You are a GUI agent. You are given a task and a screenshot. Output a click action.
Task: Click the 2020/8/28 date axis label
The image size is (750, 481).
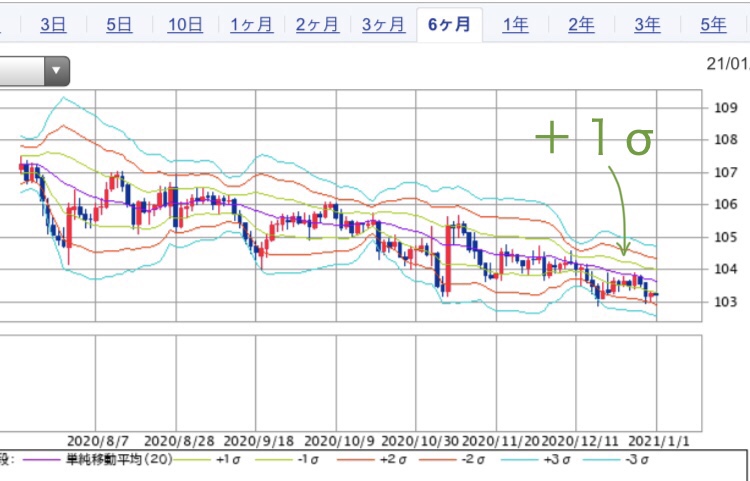(179, 441)
